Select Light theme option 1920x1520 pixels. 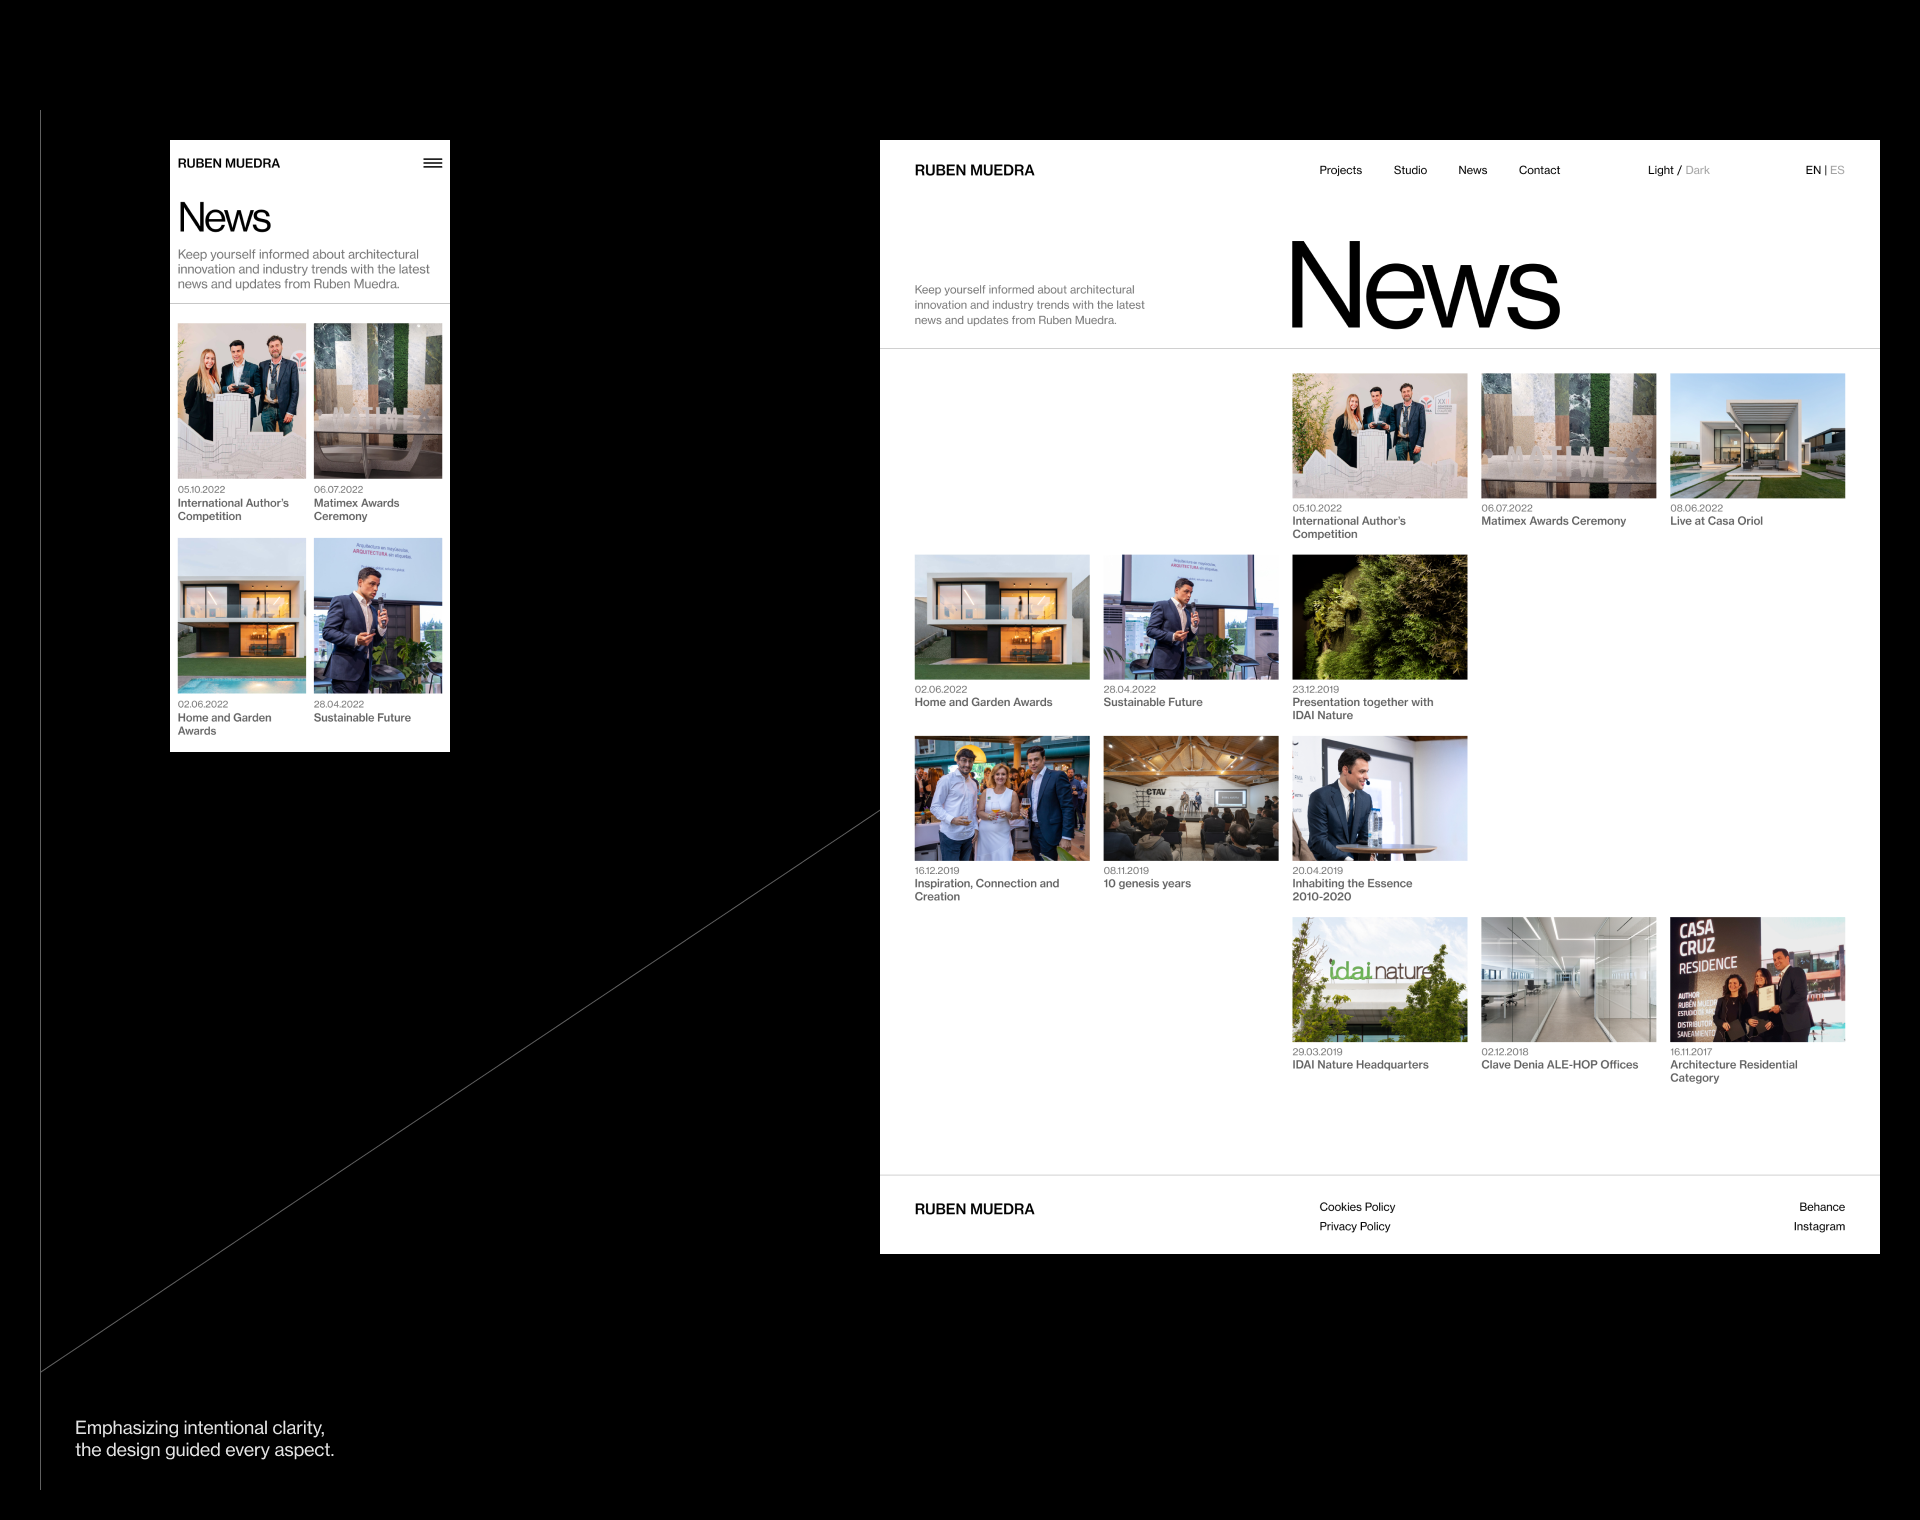pyautogui.click(x=1660, y=170)
